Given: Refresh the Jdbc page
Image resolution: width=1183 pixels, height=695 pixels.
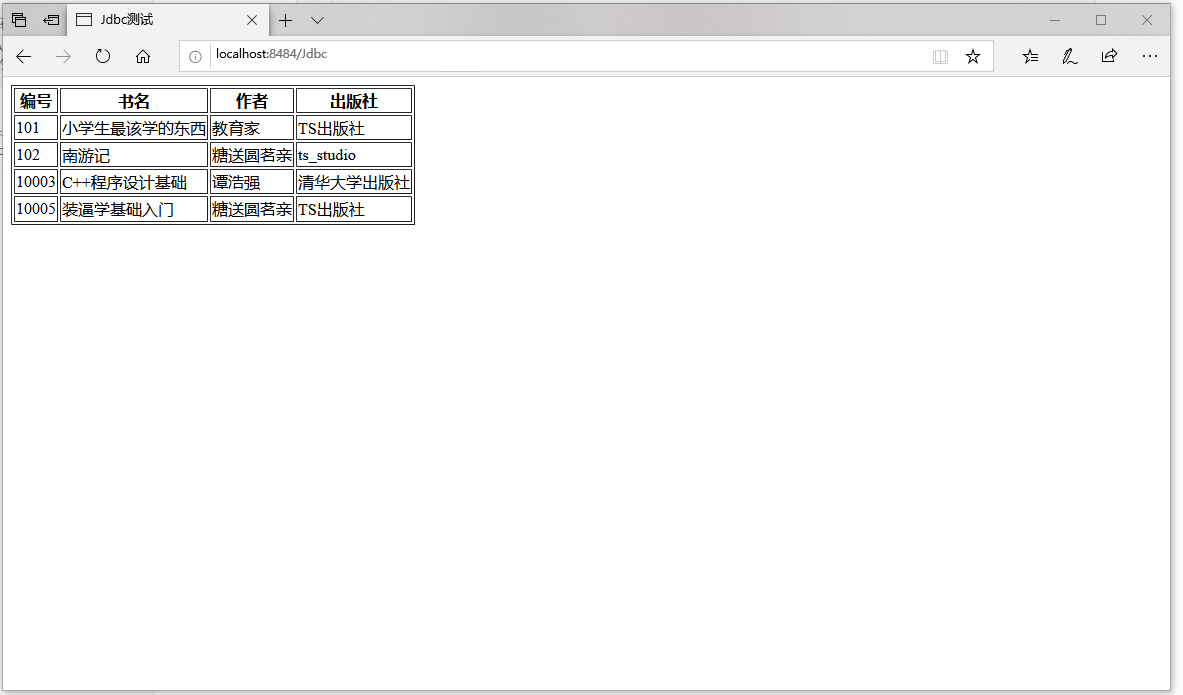Looking at the screenshot, I should point(102,56).
